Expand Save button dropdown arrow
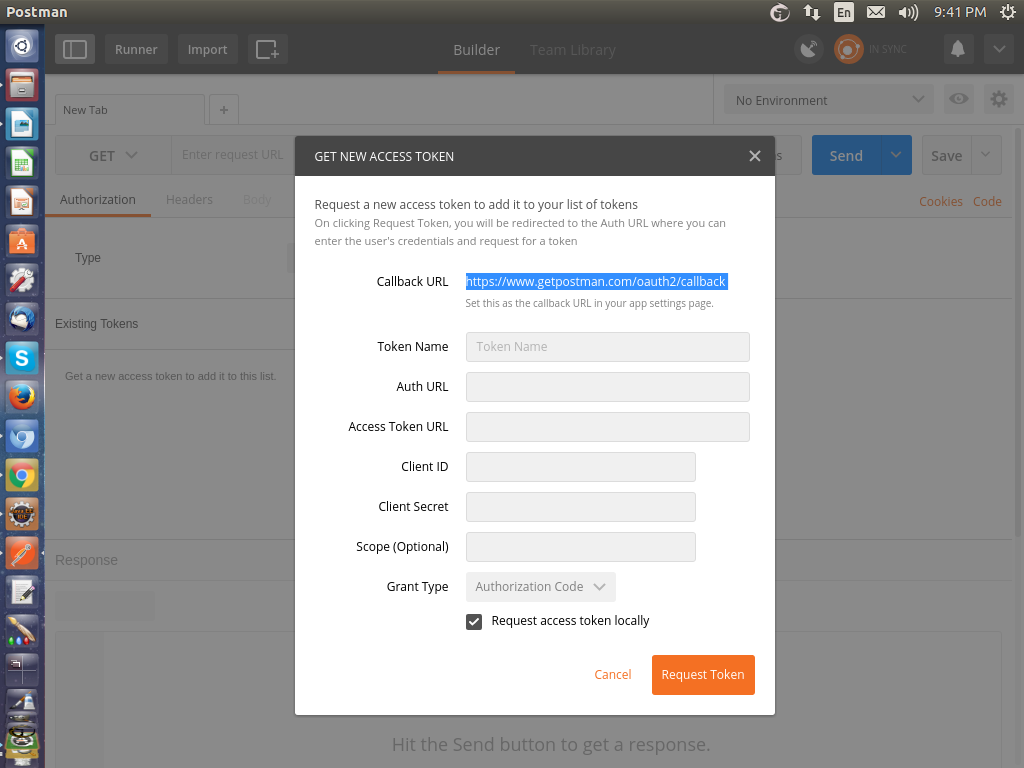1024x768 pixels. tap(986, 155)
